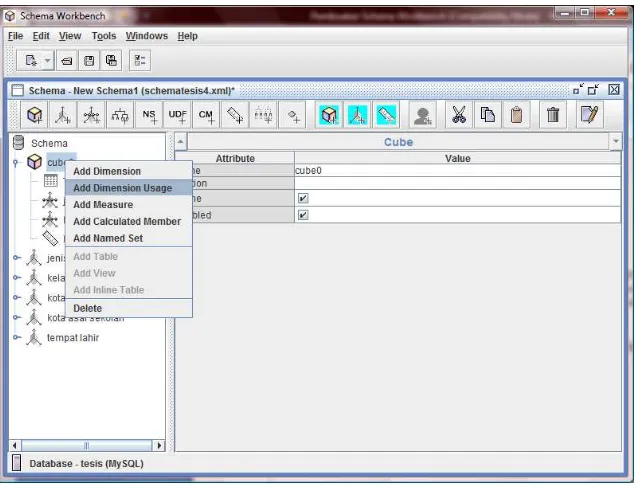Open the Windows menu
This screenshot has height=490, width=640.
pyautogui.click(x=147, y=36)
